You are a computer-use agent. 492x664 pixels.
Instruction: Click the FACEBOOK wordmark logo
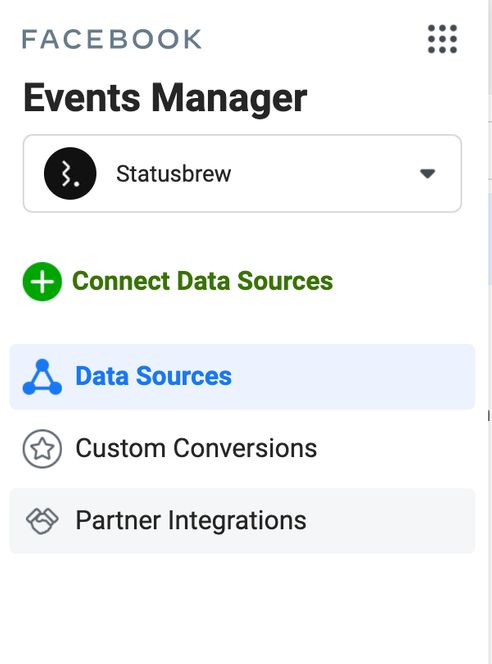click(x=112, y=39)
